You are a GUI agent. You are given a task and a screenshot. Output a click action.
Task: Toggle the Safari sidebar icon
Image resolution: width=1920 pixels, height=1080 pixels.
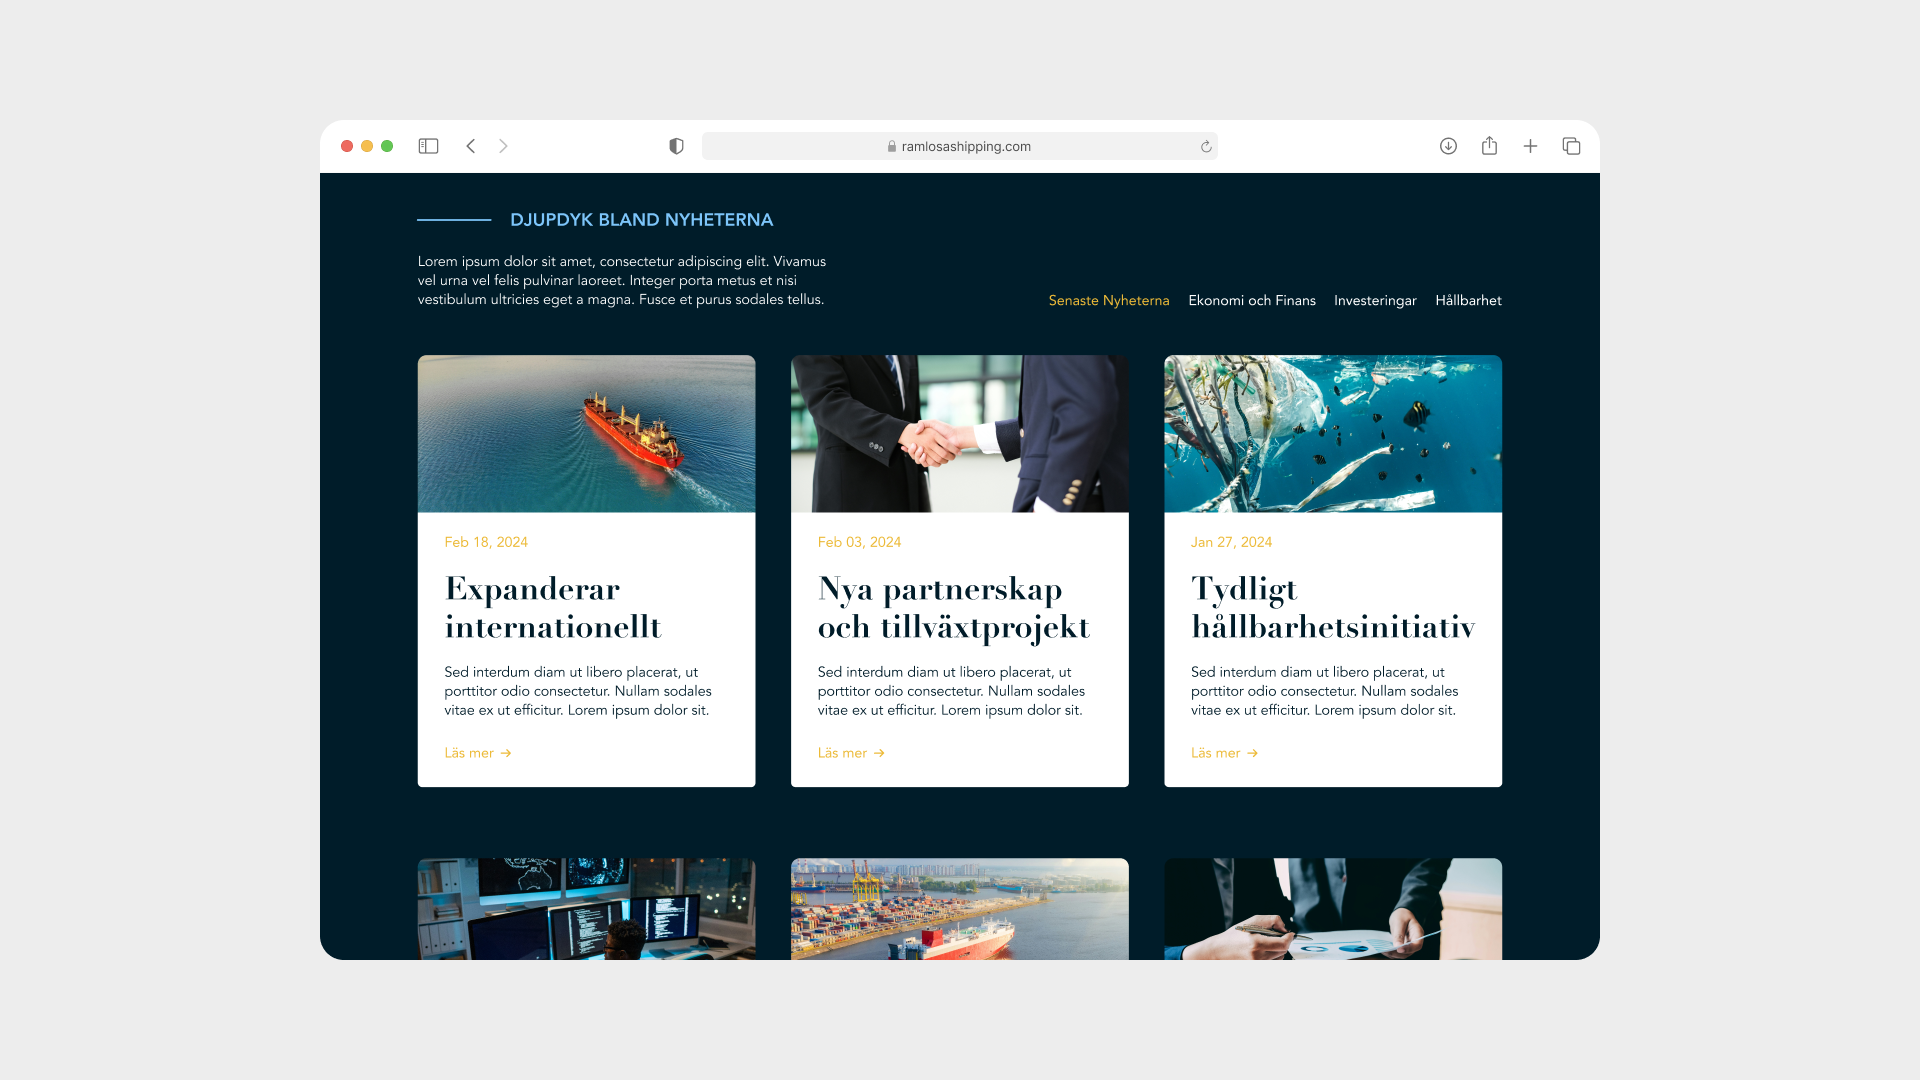point(428,146)
